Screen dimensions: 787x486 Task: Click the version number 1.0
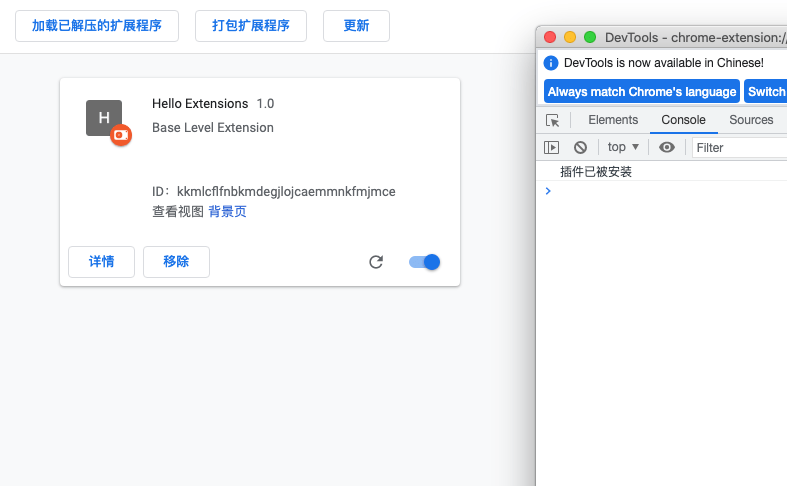point(266,103)
